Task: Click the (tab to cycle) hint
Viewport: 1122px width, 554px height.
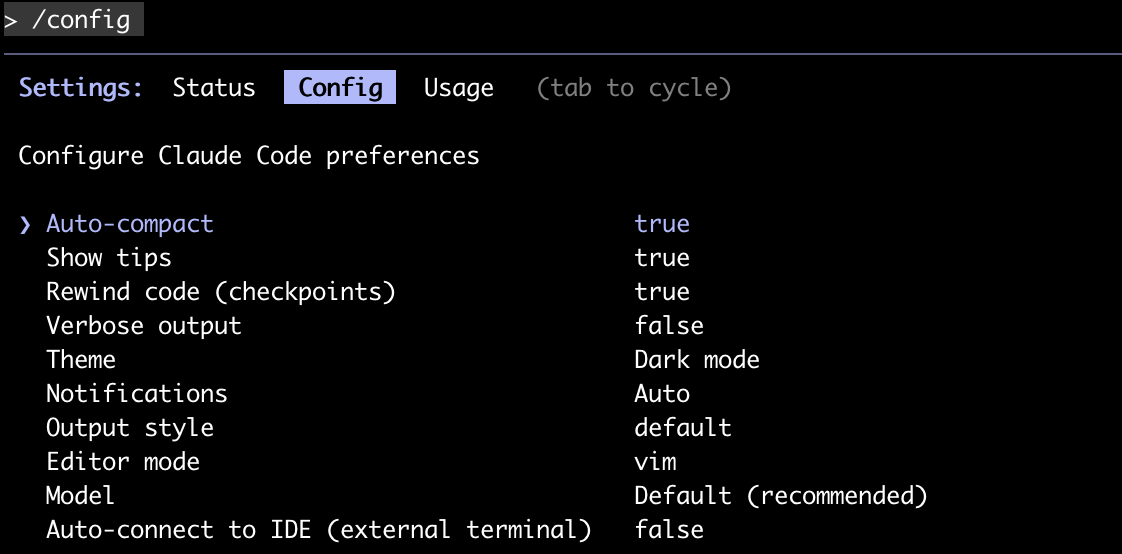Action: [x=634, y=88]
